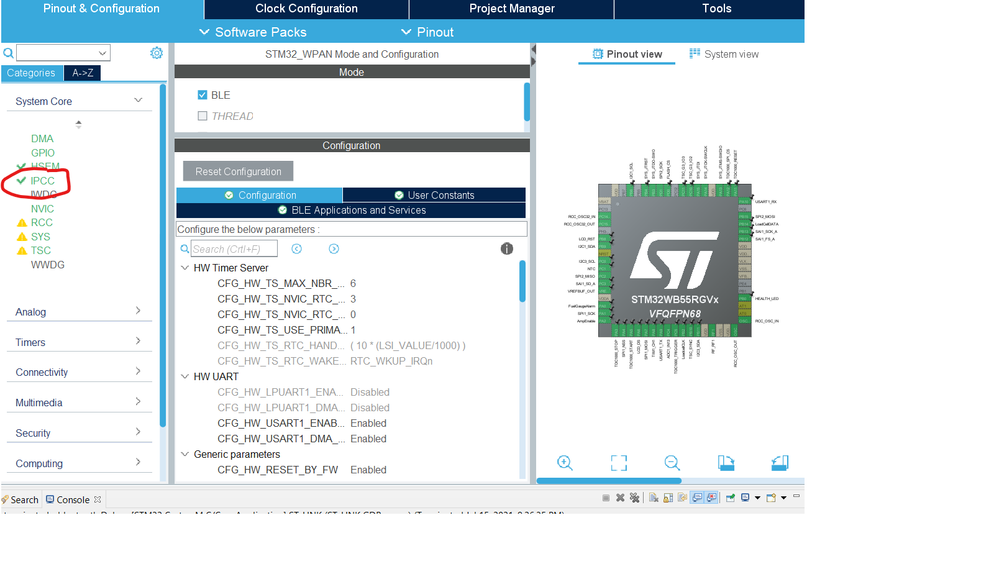Collapse the Generic parameters group
The height and width of the screenshot is (564, 999).
(x=185, y=454)
